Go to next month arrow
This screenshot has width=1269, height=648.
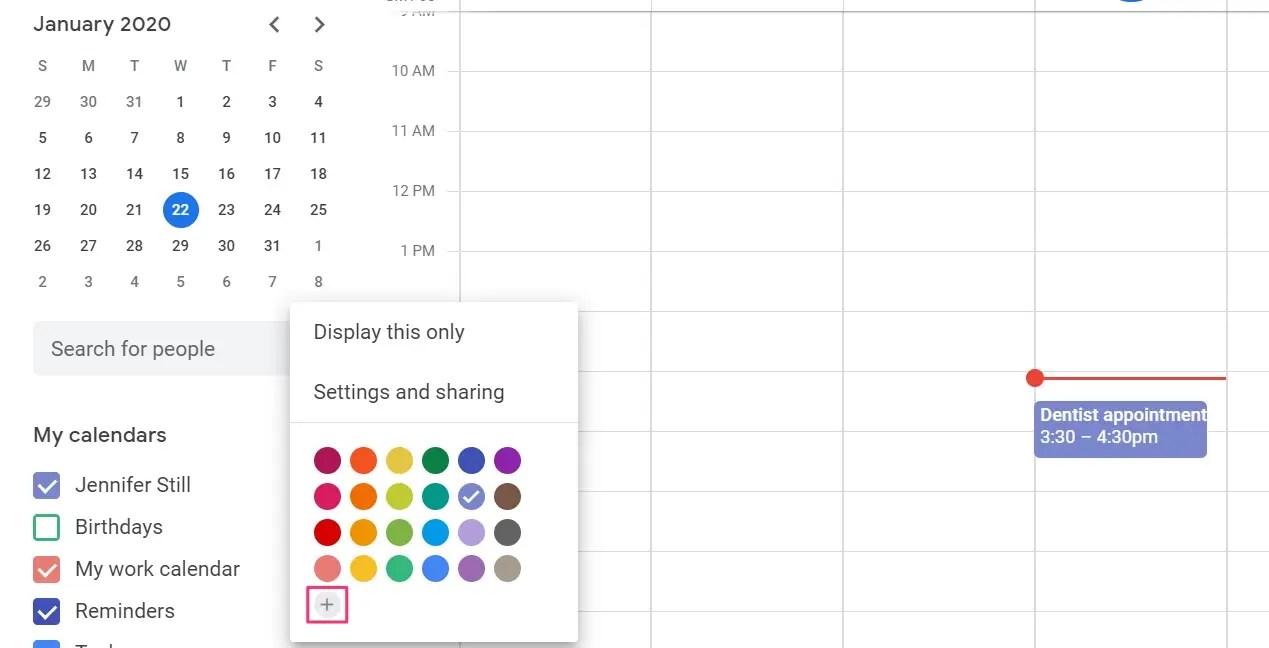tap(319, 25)
